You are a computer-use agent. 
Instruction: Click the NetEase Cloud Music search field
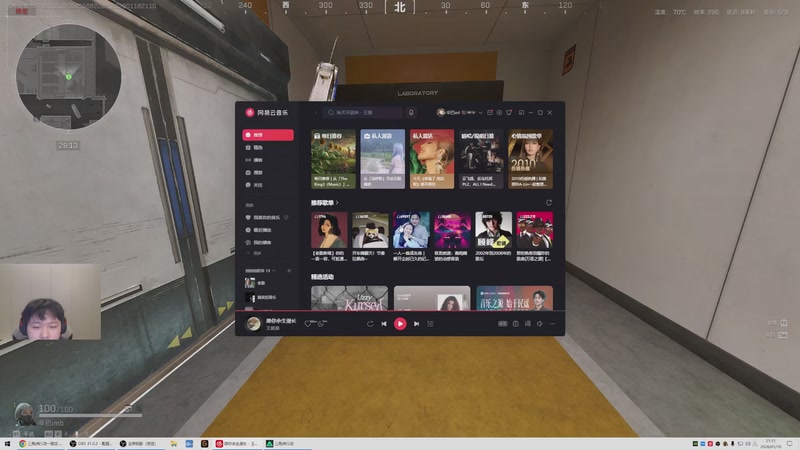(362, 112)
